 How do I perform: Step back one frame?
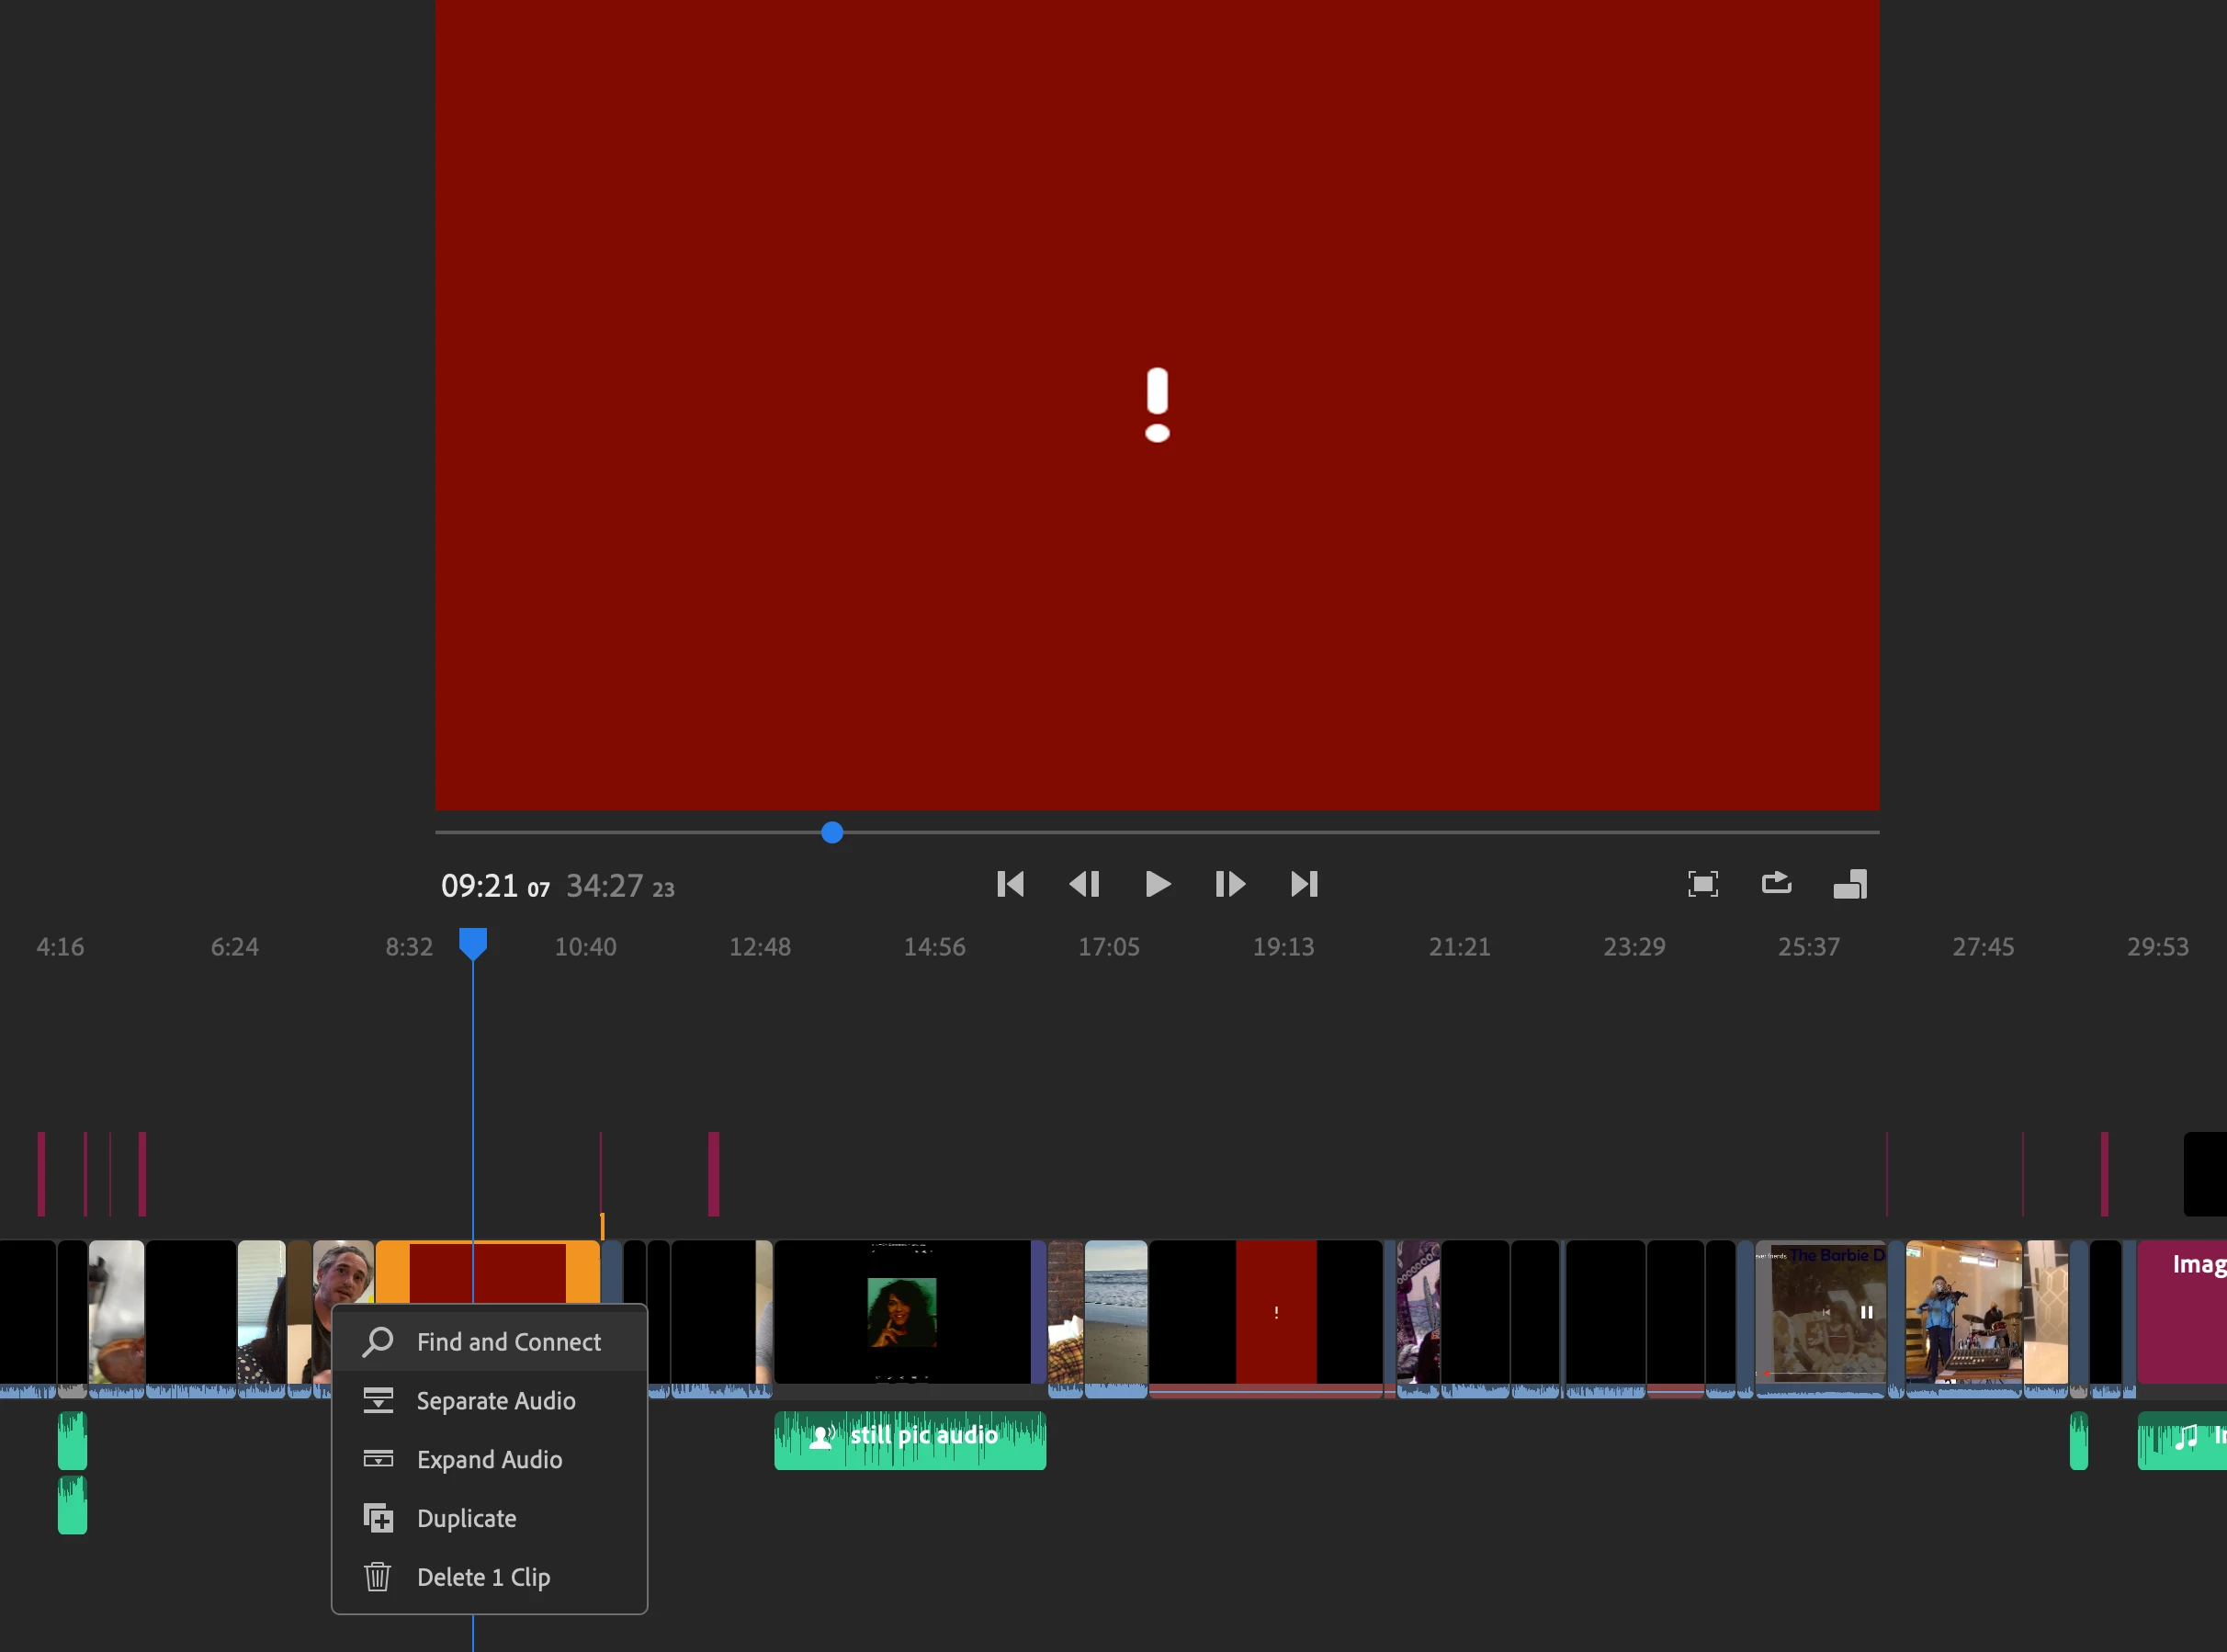click(x=1084, y=884)
